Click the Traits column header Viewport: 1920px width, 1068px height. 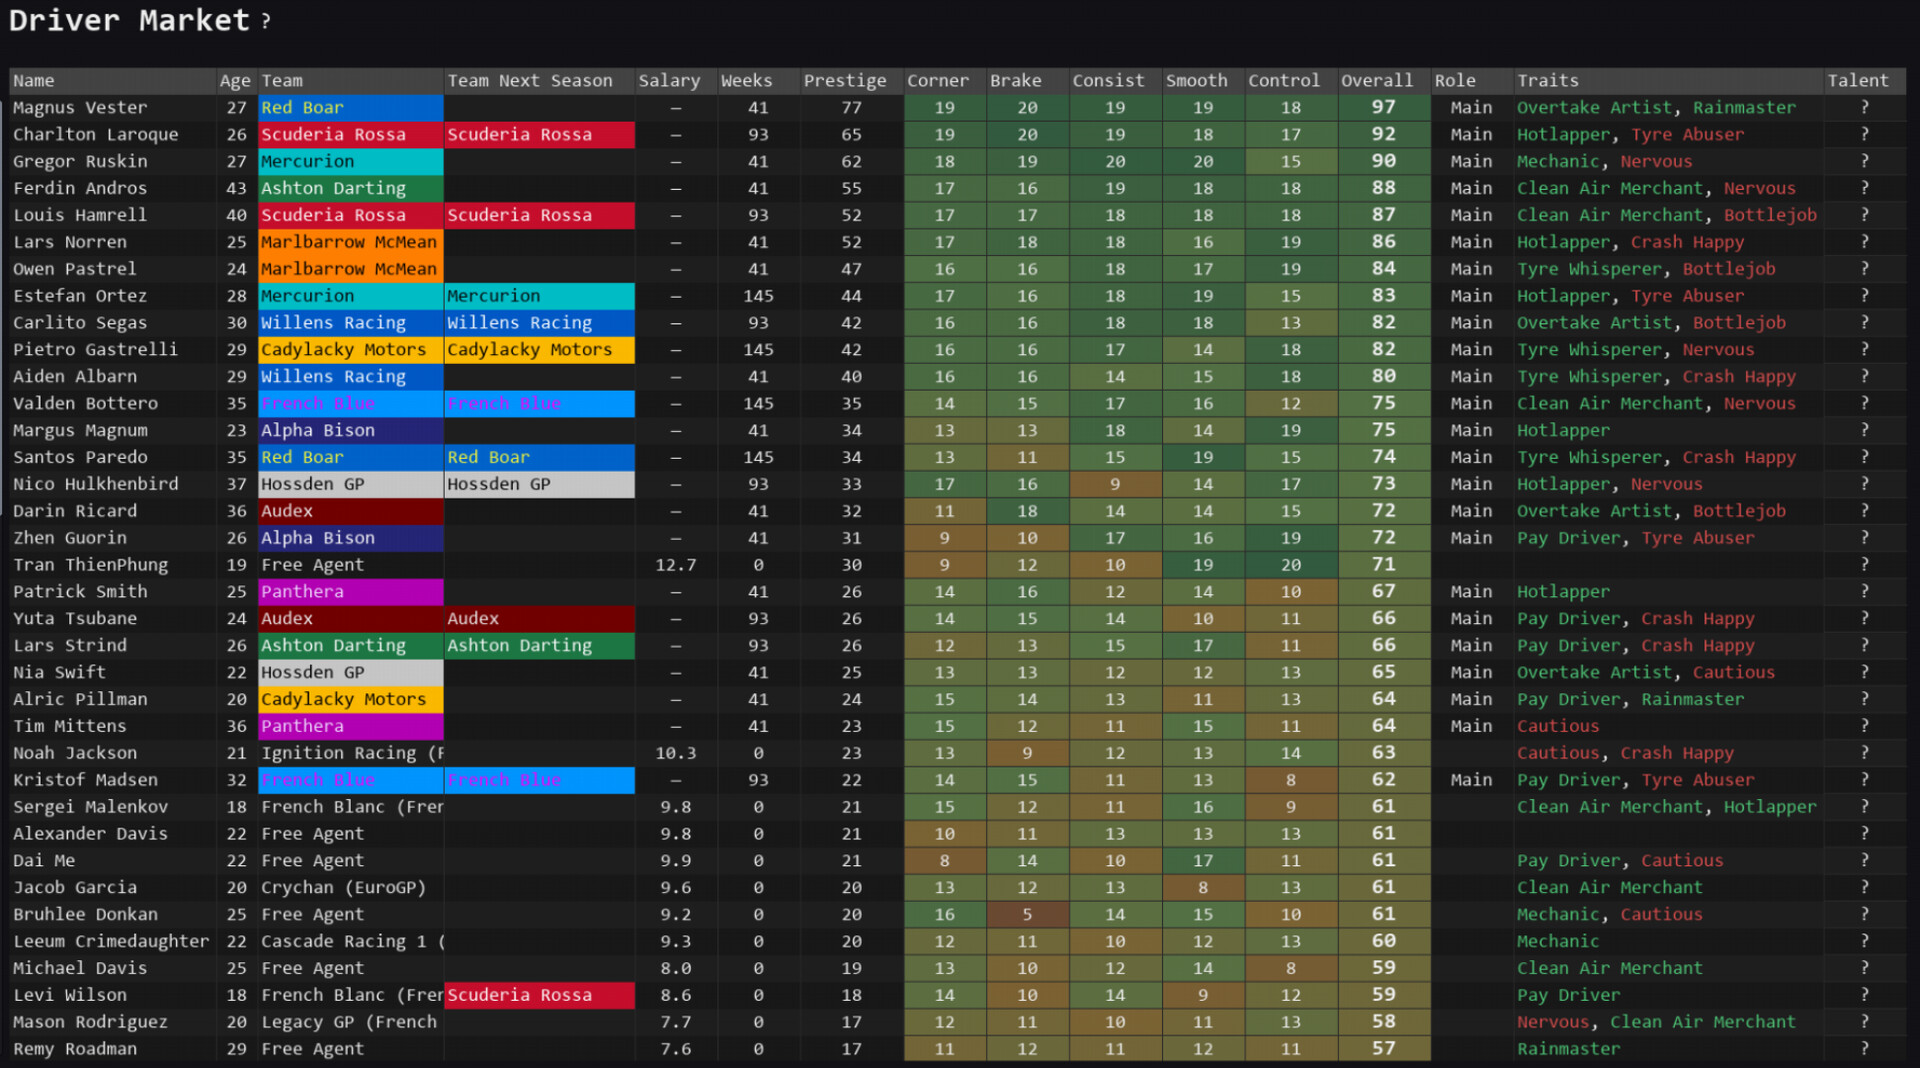tap(1547, 80)
